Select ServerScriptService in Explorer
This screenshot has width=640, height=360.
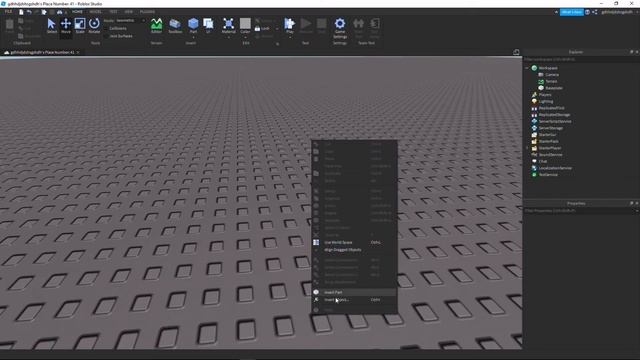(555, 121)
